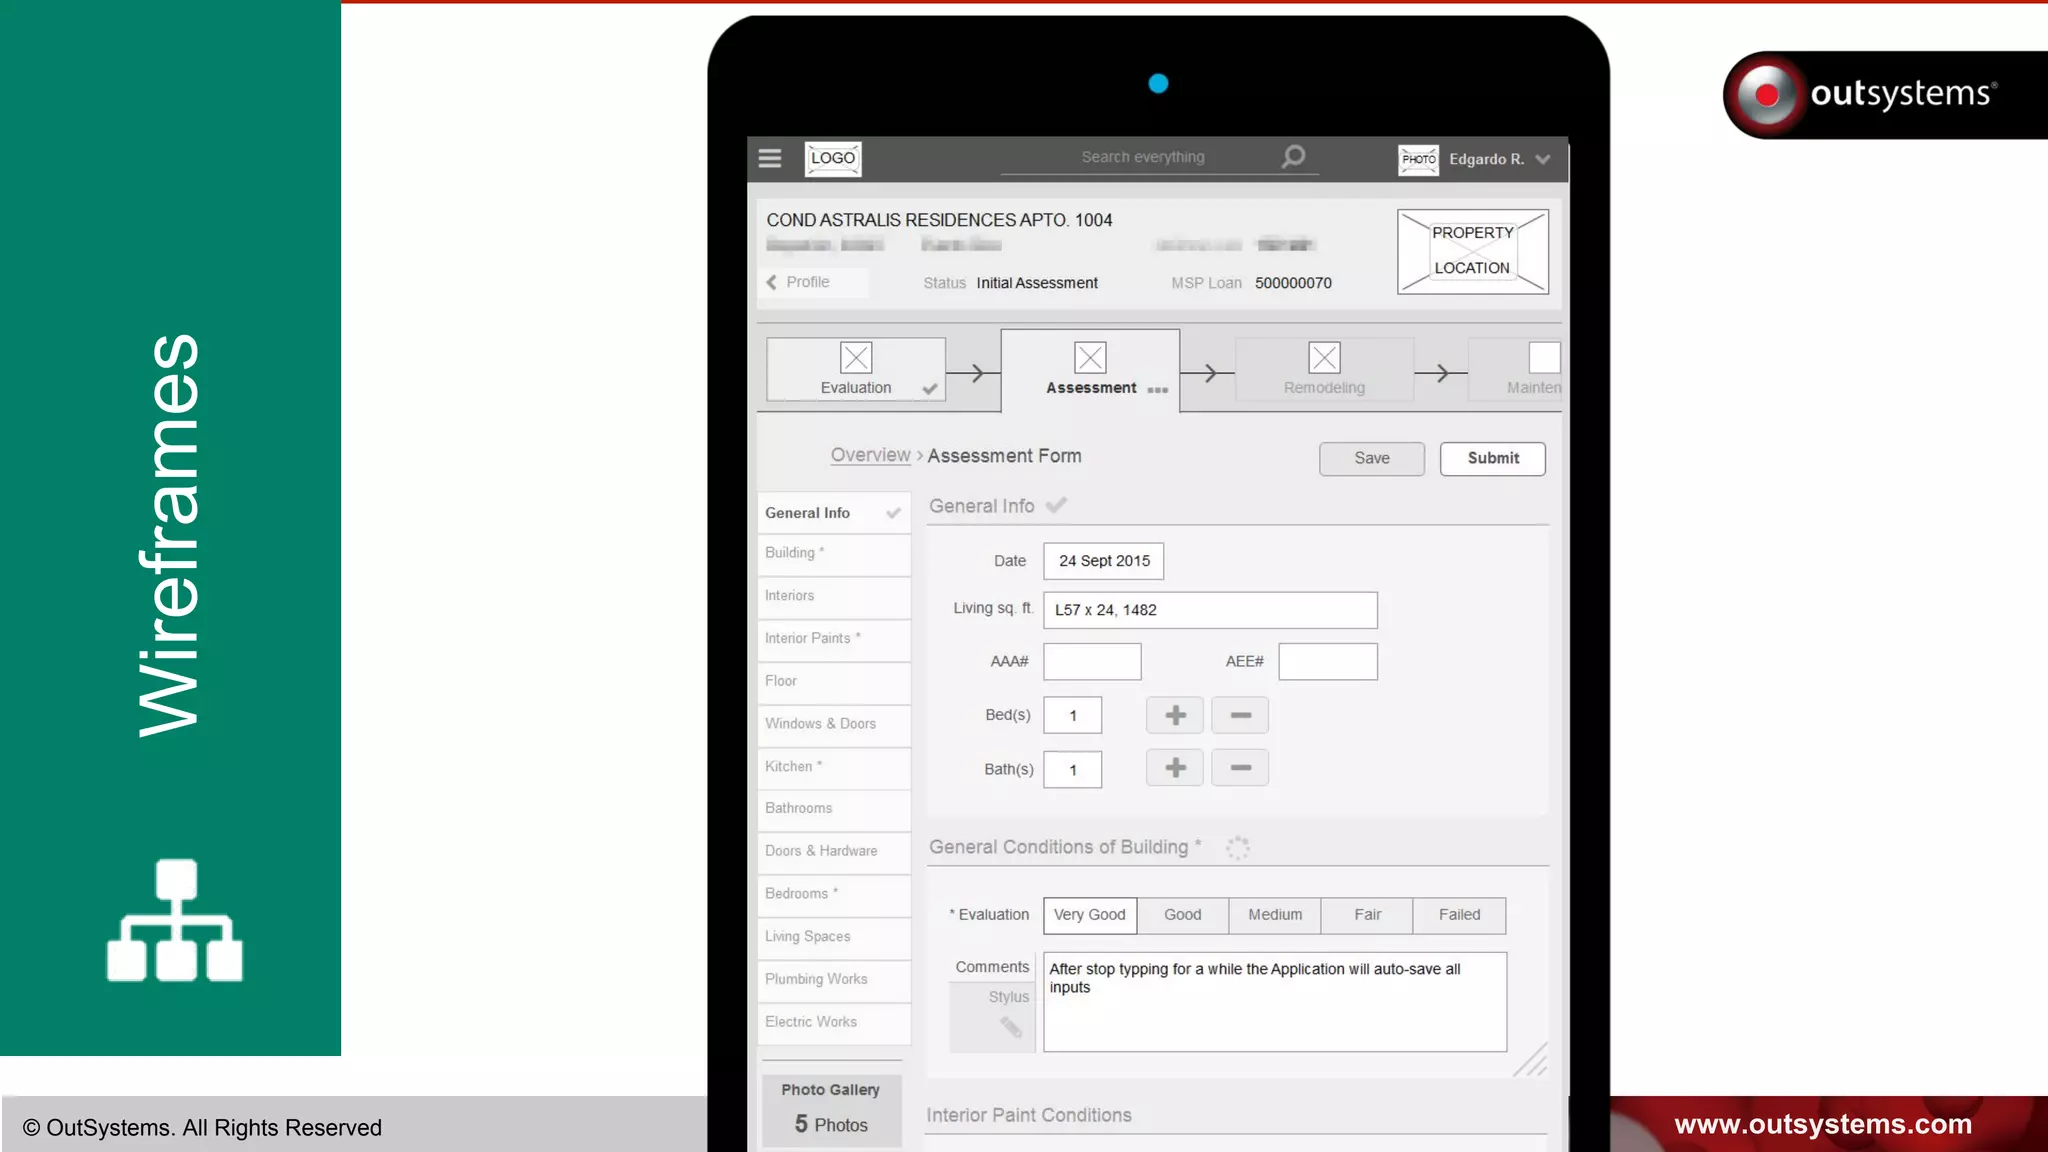
Task: Open Bedrooms section in sidebar
Action: [834, 894]
